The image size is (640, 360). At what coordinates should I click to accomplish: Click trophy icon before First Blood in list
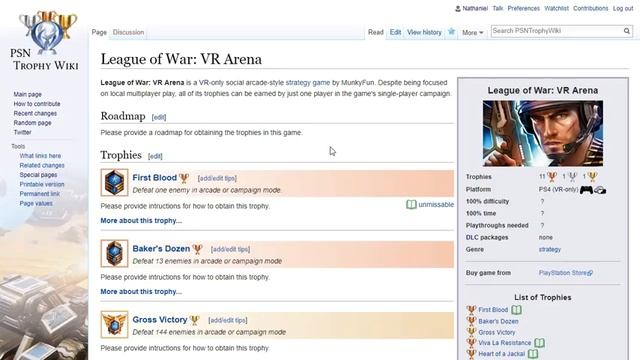click(x=471, y=310)
